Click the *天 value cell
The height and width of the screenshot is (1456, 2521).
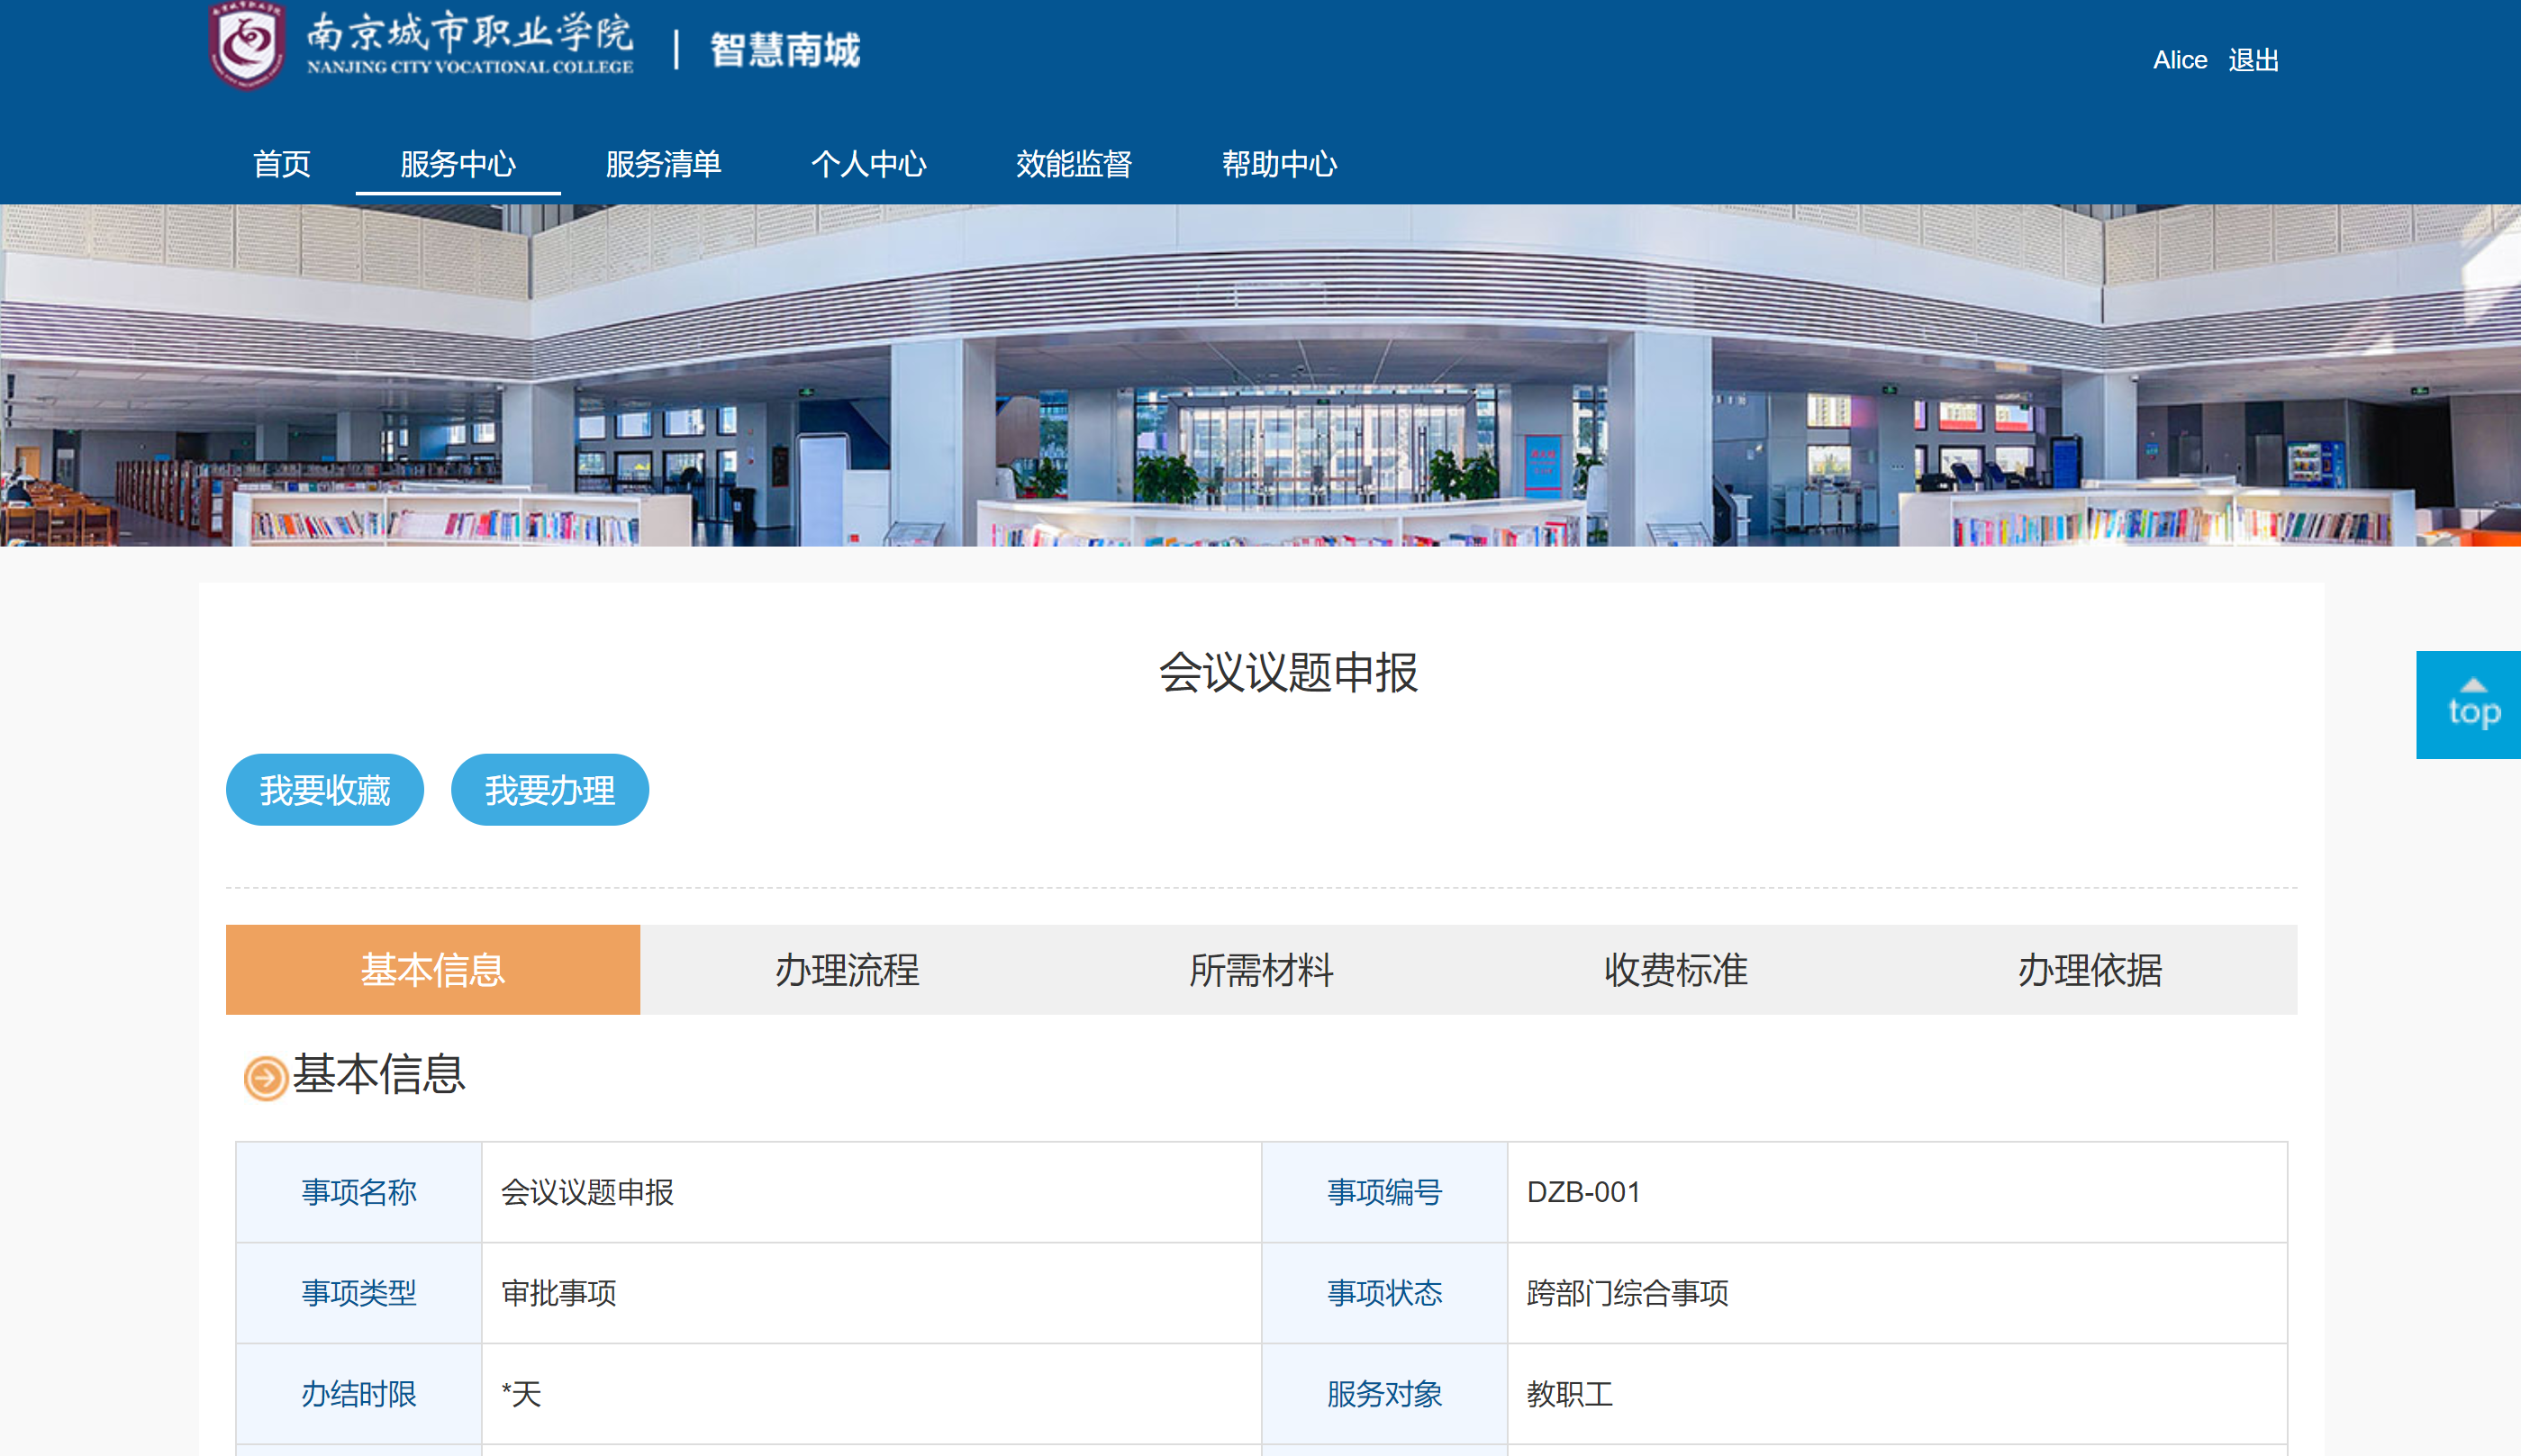[872, 1394]
